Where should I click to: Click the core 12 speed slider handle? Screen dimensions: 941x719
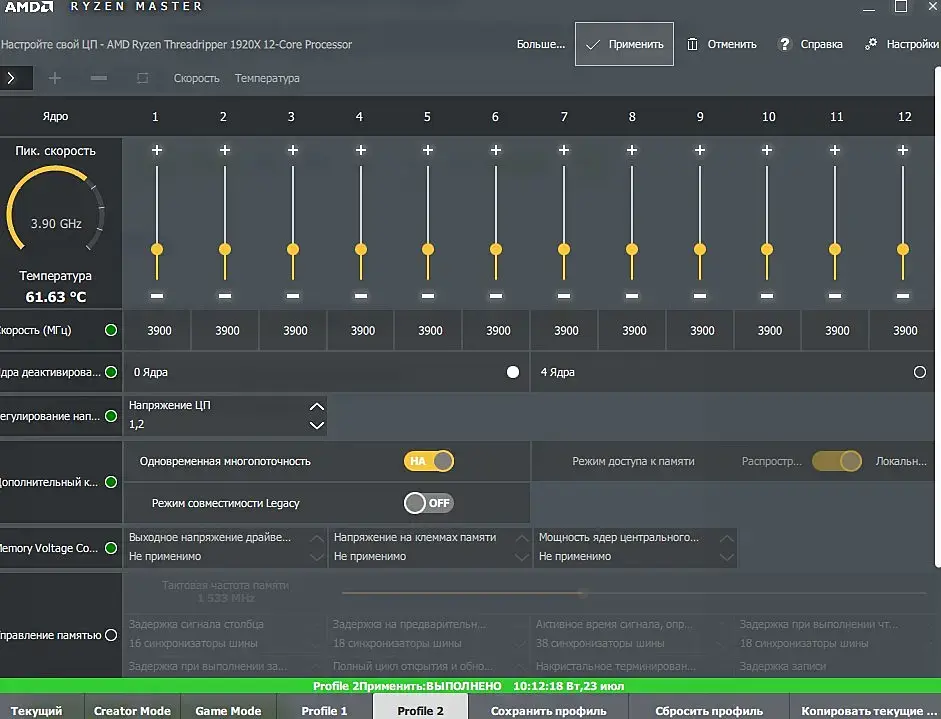pos(903,249)
